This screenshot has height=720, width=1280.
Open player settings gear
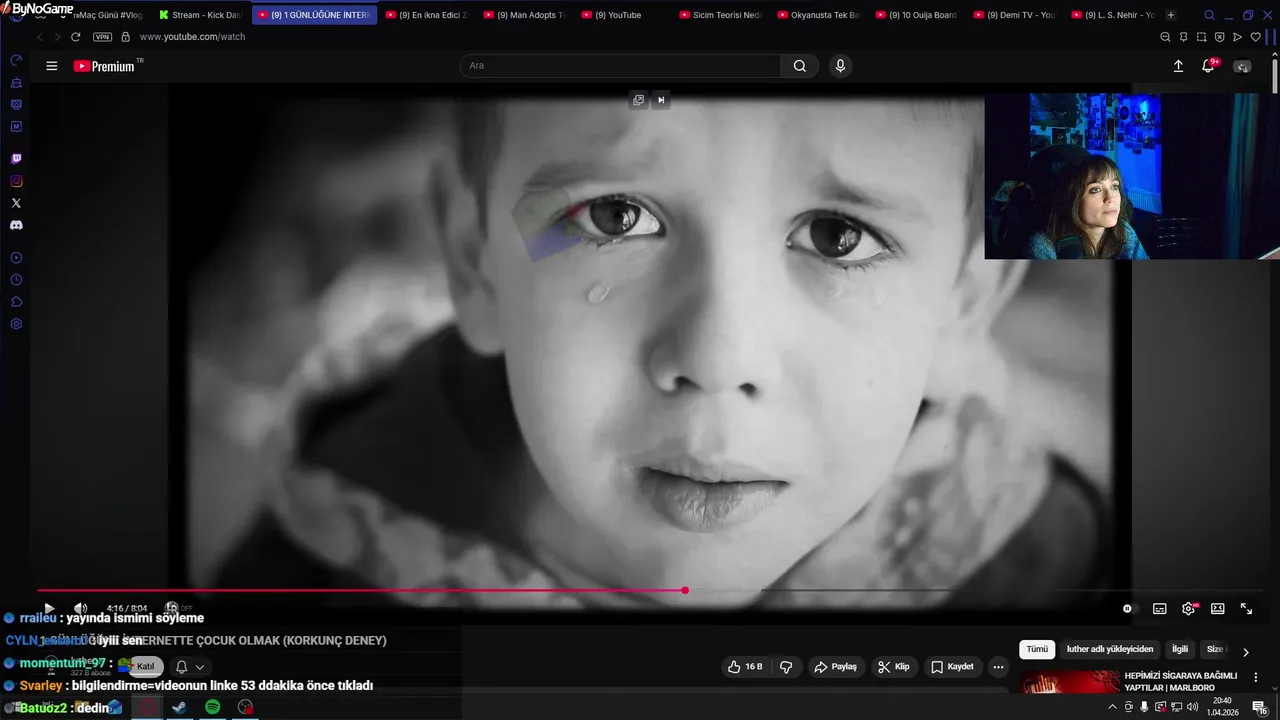[x=1188, y=608]
